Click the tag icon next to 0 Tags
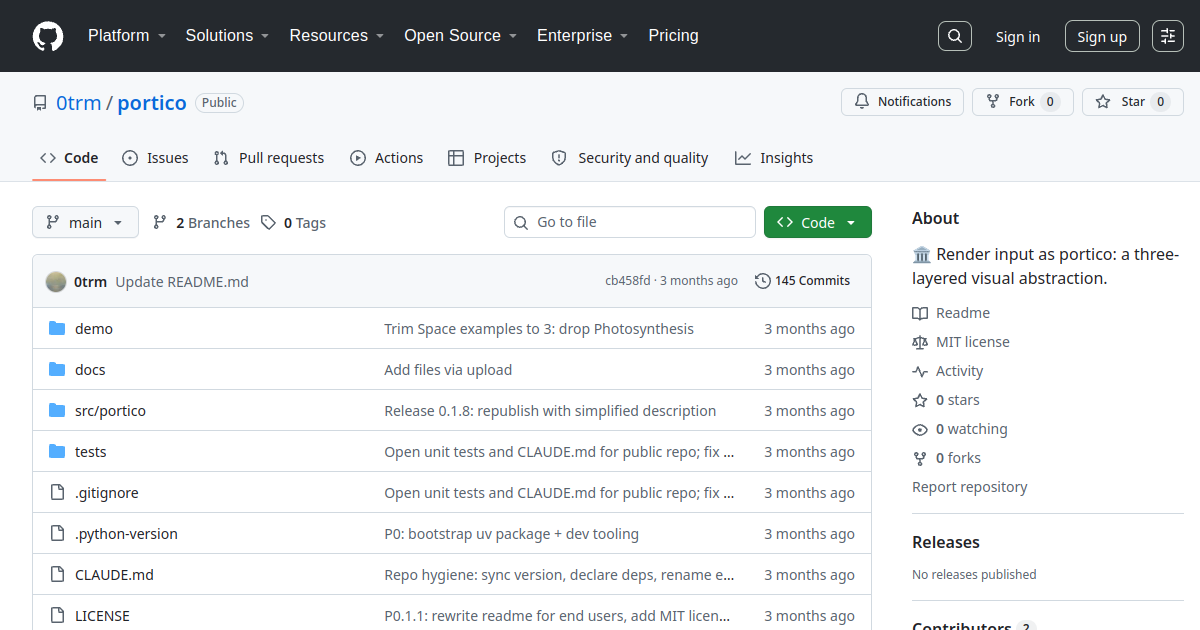This screenshot has height=630, width=1200. [268, 222]
